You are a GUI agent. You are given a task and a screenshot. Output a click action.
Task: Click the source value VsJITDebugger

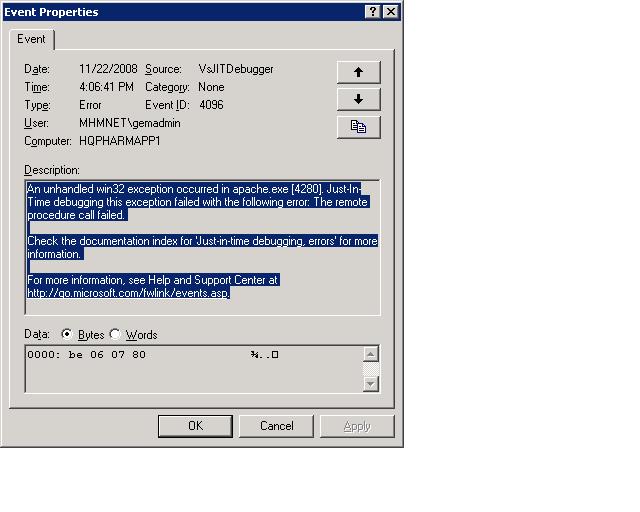(236, 69)
